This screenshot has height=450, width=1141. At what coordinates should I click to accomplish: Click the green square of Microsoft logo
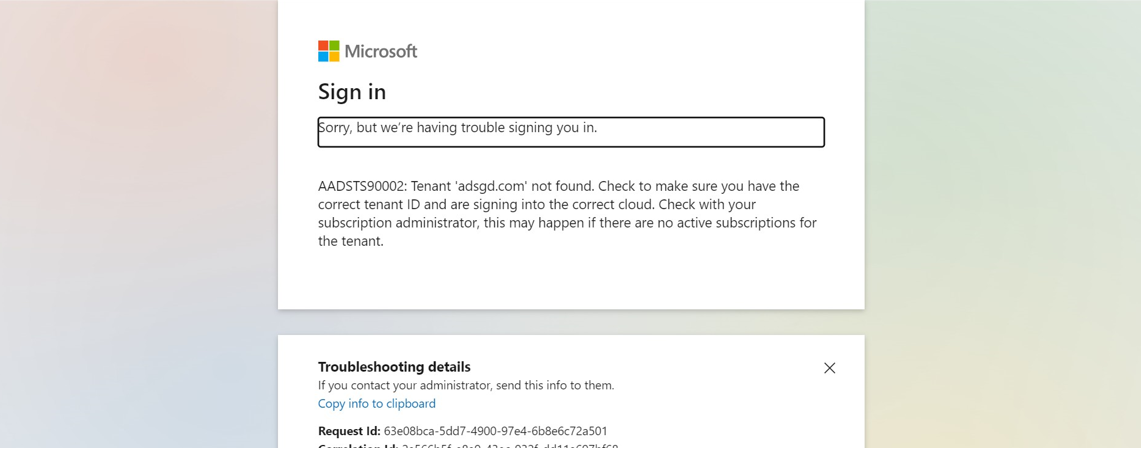334,45
